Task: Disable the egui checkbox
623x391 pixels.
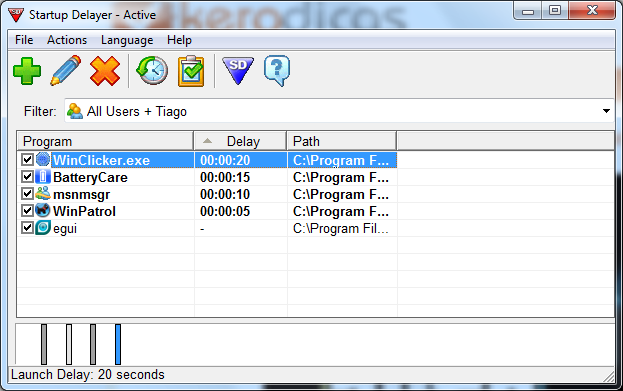Action: pos(27,228)
